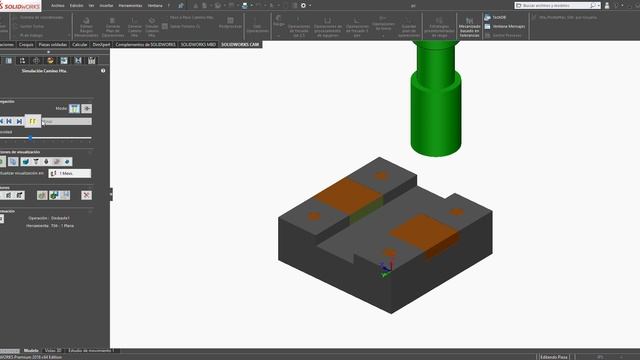This screenshot has width=640, height=360.
Task: Select the turbo mode button
Action: [87, 109]
